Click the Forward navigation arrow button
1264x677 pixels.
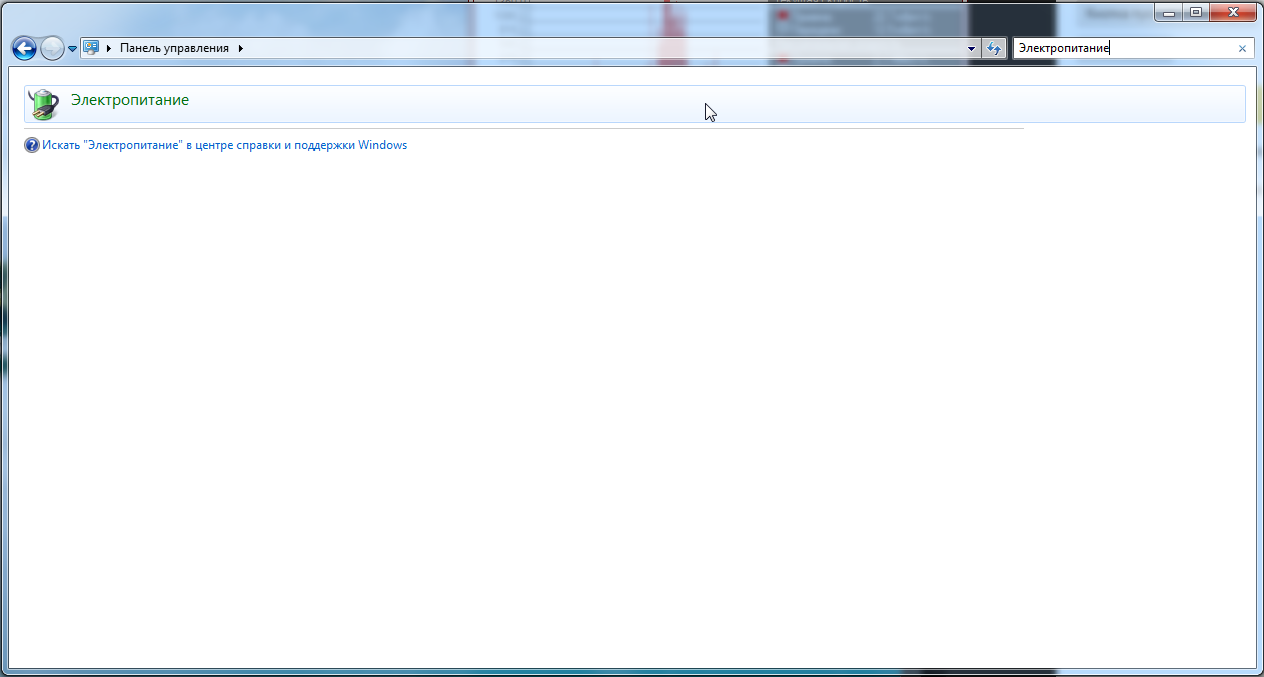[x=52, y=48]
